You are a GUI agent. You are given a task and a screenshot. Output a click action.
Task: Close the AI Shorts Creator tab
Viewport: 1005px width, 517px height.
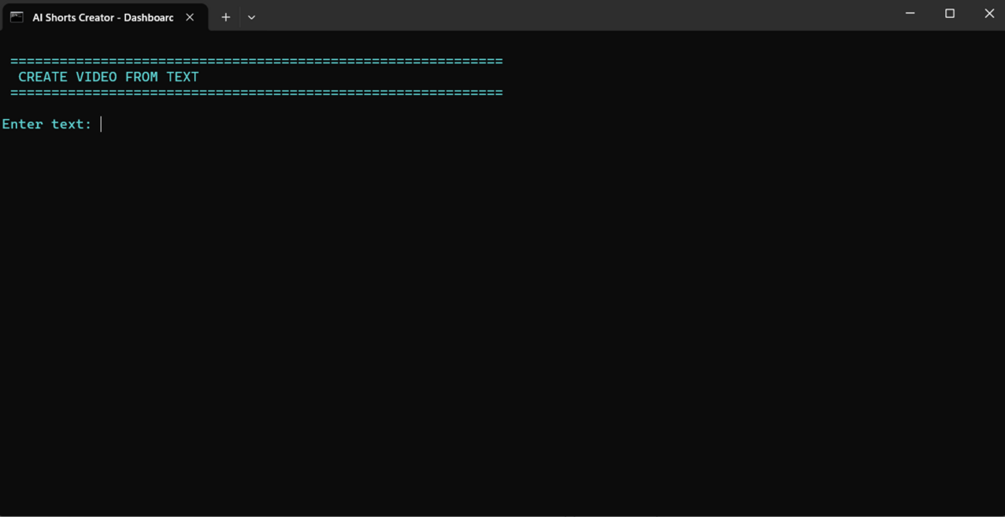pos(190,17)
